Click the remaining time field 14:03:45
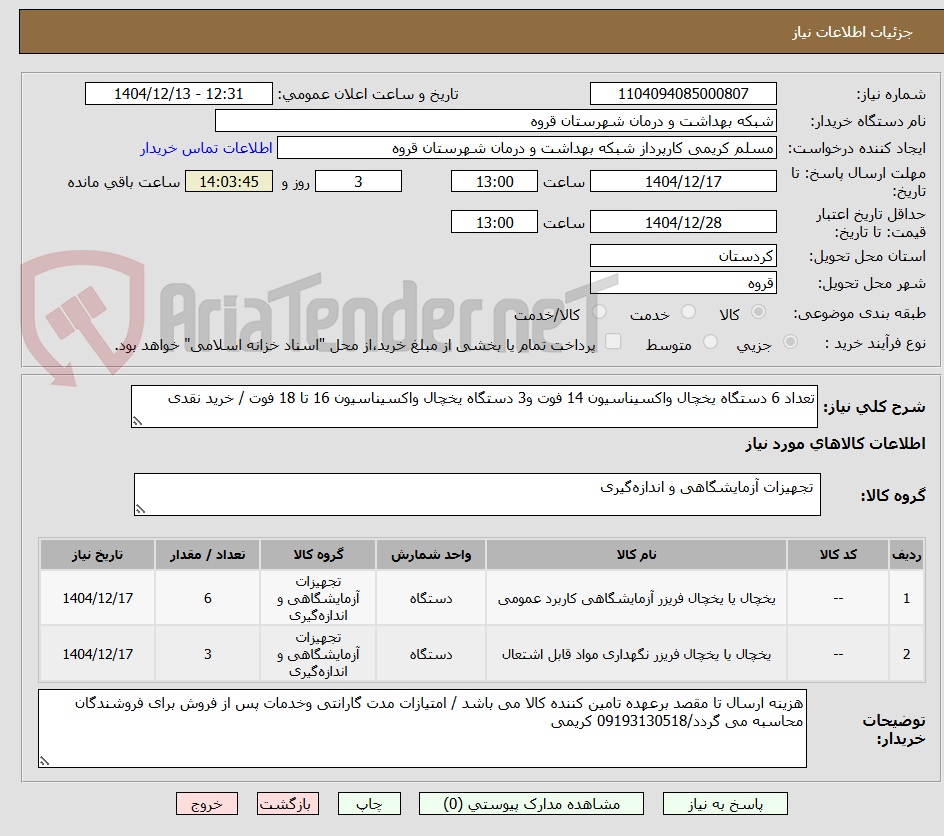The height and width of the screenshot is (836, 944). [x=229, y=181]
